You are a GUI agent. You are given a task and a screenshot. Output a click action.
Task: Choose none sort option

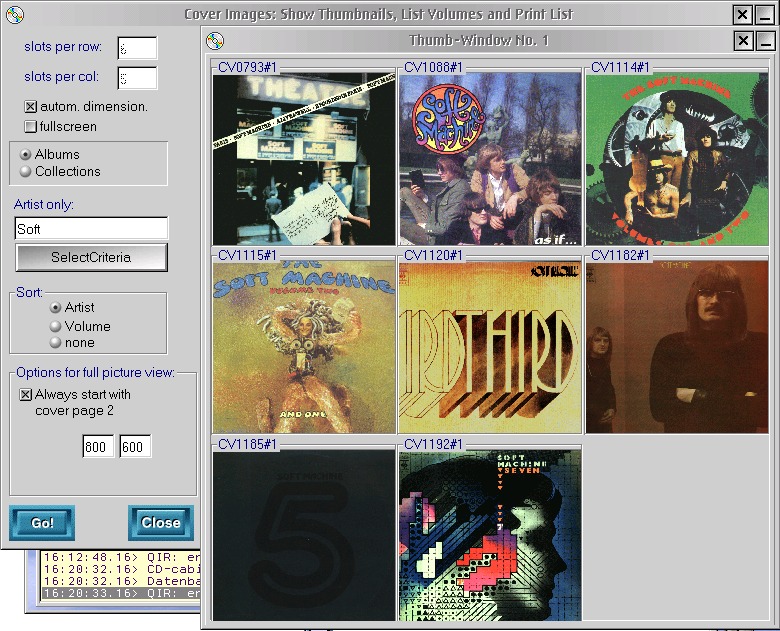(x=55, y=342)
